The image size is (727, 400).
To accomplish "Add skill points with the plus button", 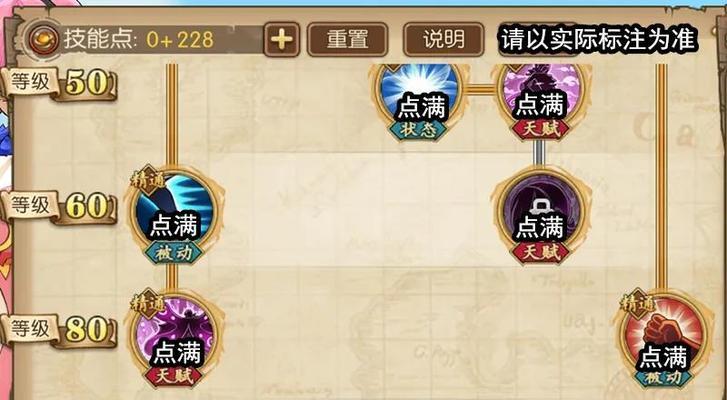I will click(x=281, y=39).
